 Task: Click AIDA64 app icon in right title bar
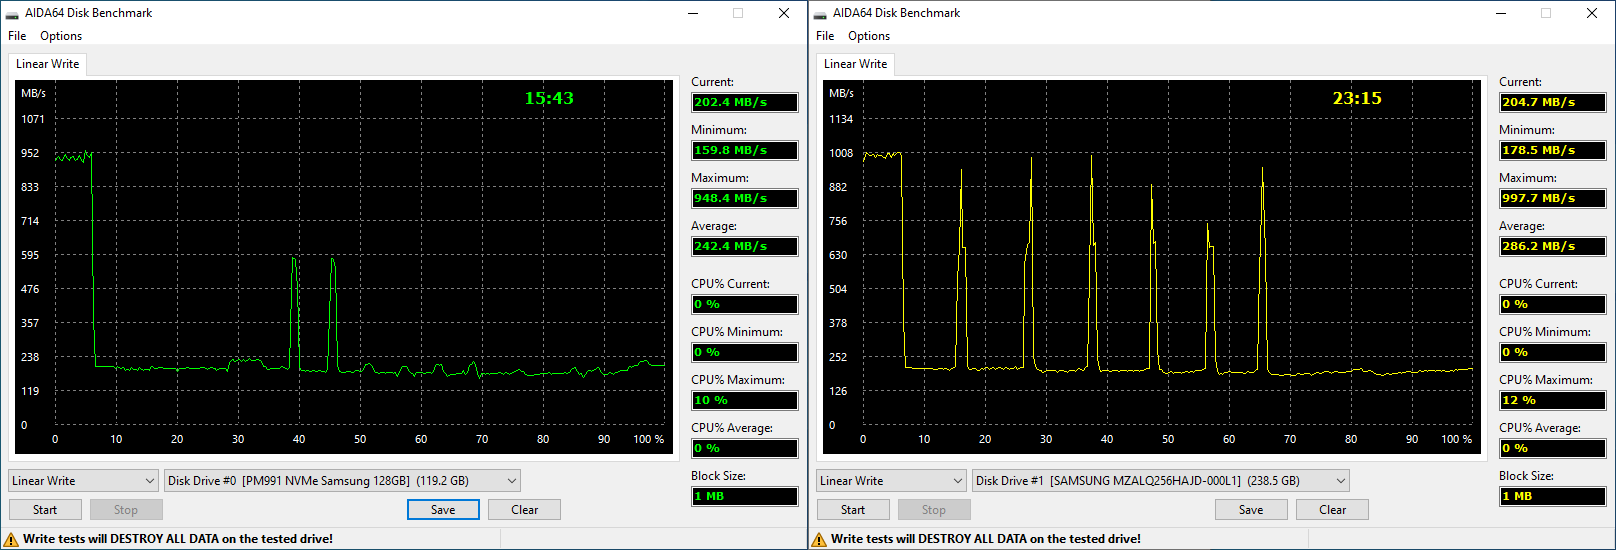click(x=820, y=14)
